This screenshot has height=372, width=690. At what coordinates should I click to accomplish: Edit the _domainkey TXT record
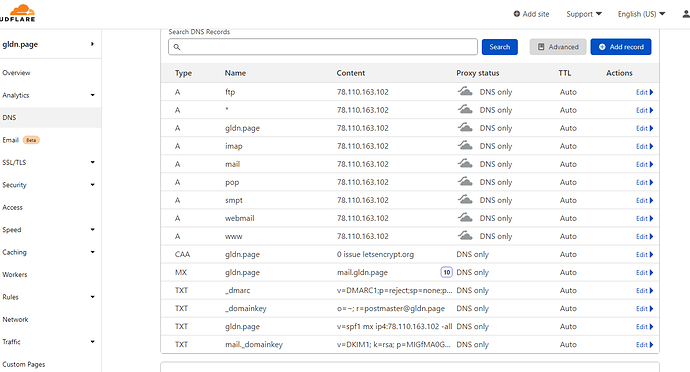645,309
